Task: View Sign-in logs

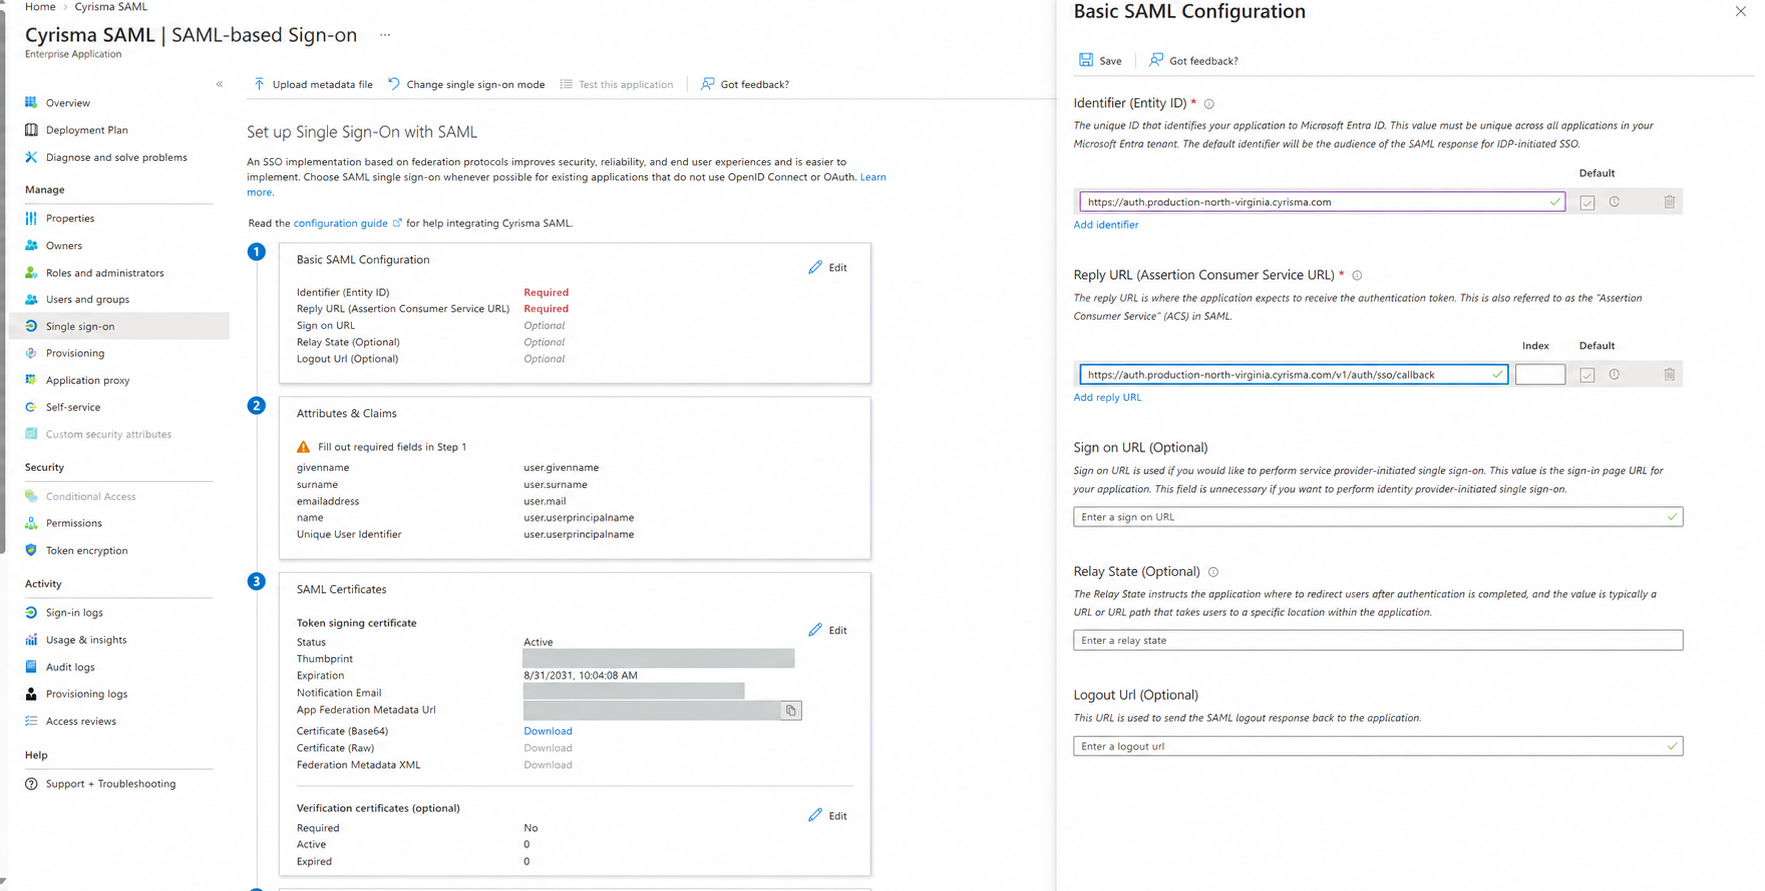Action: (73, 612)
